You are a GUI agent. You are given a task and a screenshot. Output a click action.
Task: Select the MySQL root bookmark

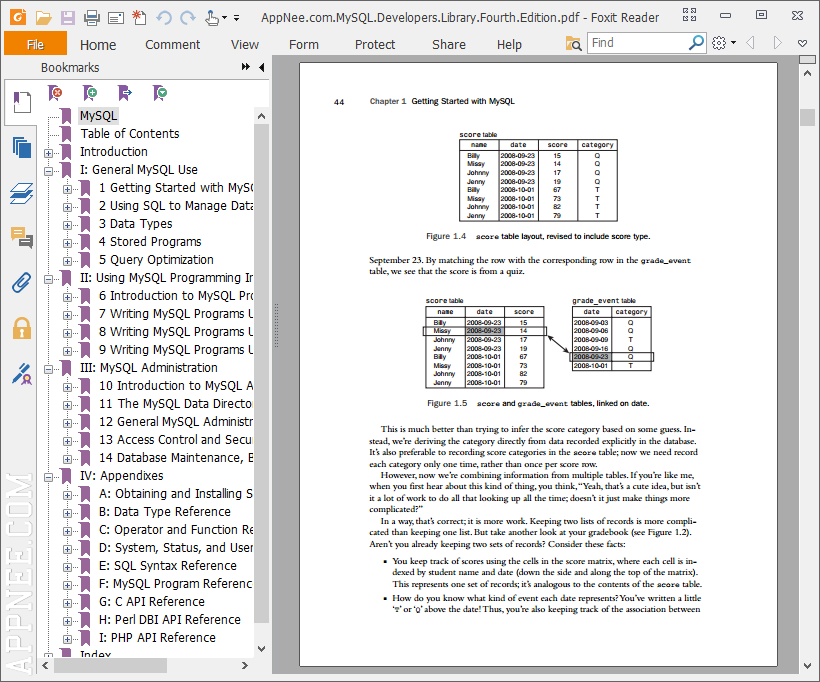pyautogui.click(x=98, y=116)
